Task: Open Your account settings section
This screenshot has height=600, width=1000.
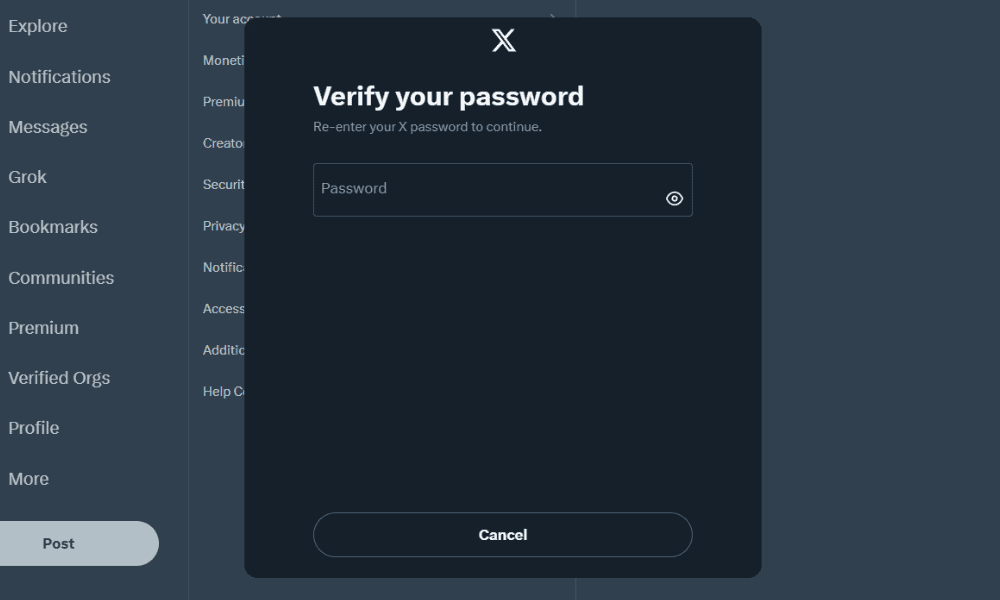Action: click(x=224, y=18)
